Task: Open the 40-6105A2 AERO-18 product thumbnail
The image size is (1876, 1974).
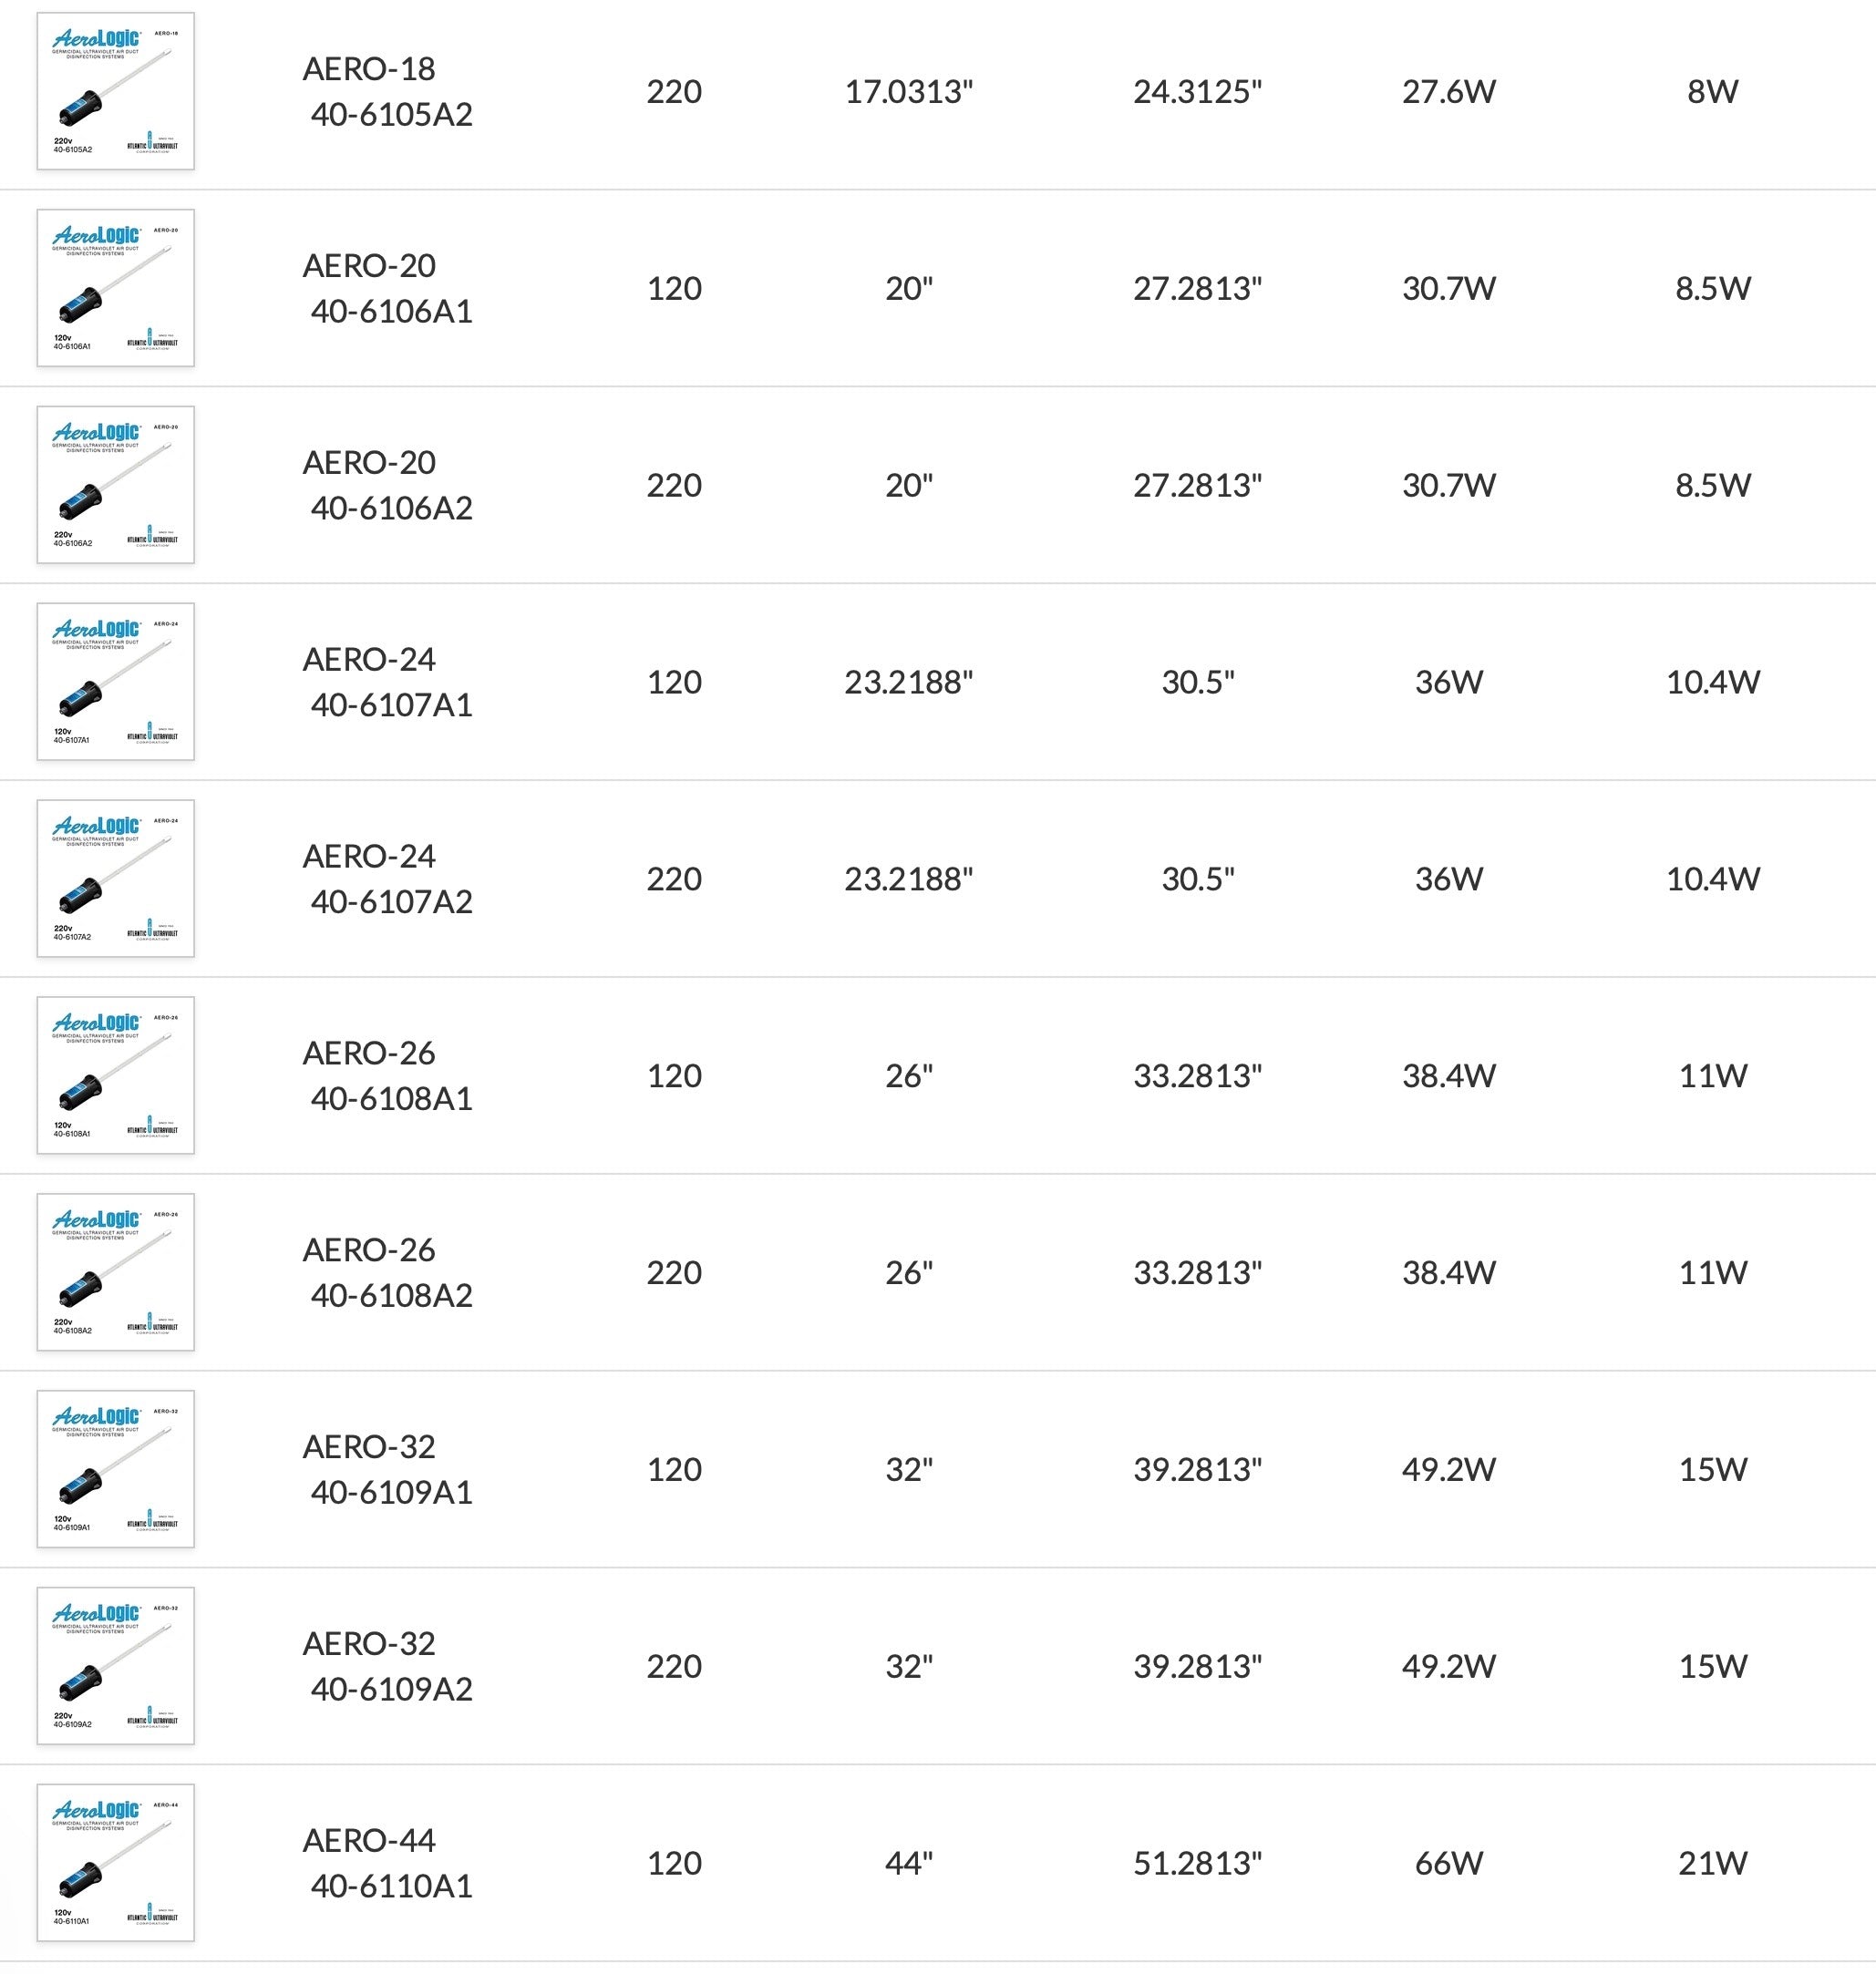Action: (115, 91)
